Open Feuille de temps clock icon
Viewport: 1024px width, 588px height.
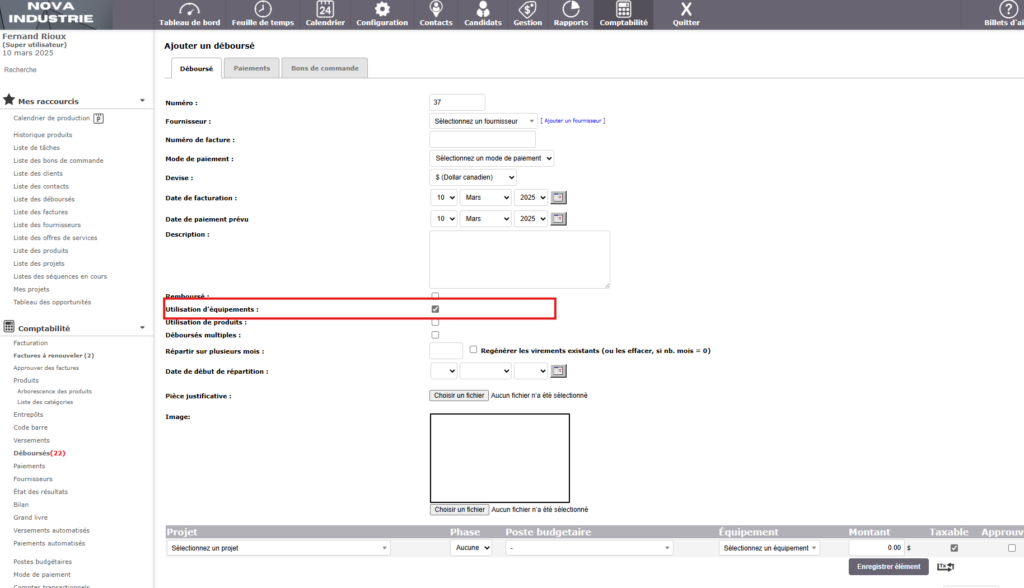263,10
